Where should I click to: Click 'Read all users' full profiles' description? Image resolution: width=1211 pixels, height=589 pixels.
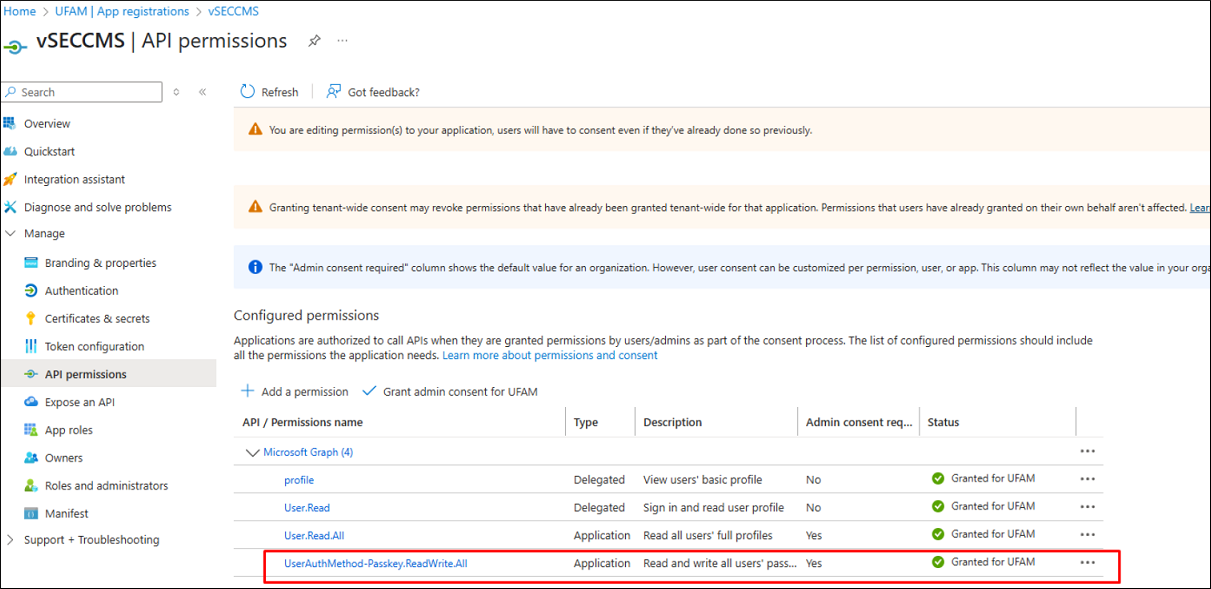pos(708,535)
